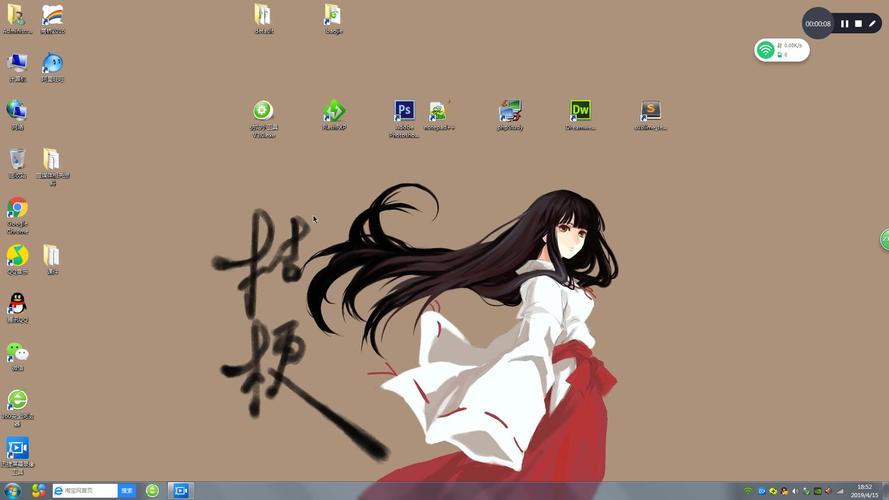Launch Adobe Dreamweaver from the desktop

(x=580, y=115)
